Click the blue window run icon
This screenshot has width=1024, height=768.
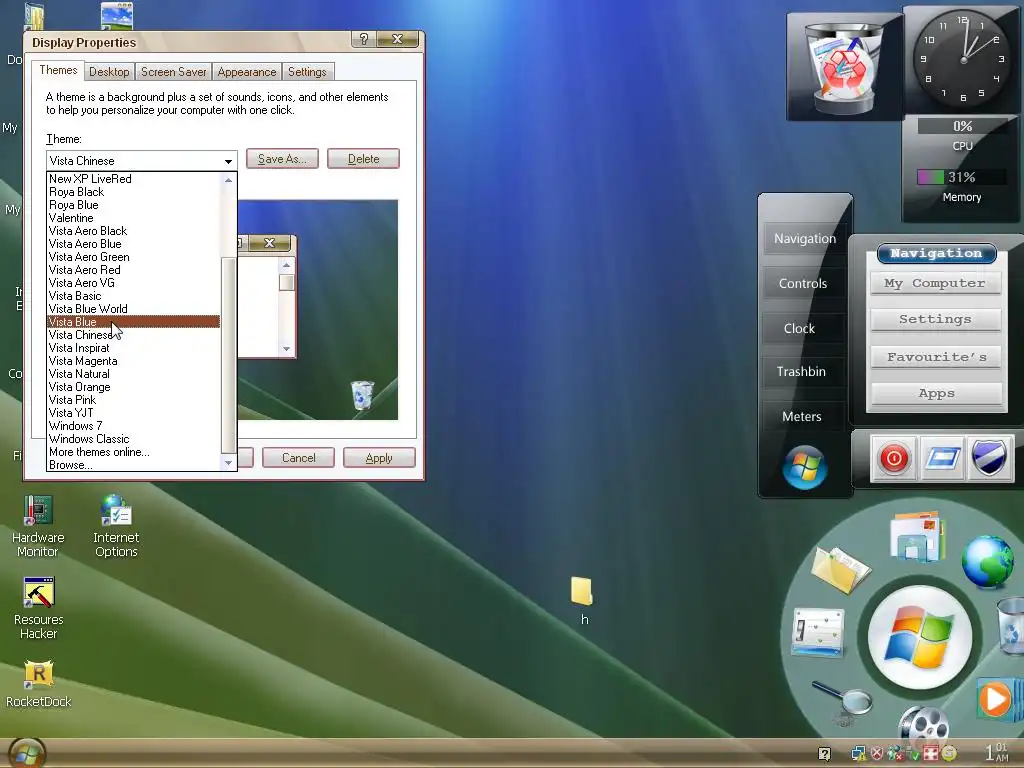pos(942,458)
